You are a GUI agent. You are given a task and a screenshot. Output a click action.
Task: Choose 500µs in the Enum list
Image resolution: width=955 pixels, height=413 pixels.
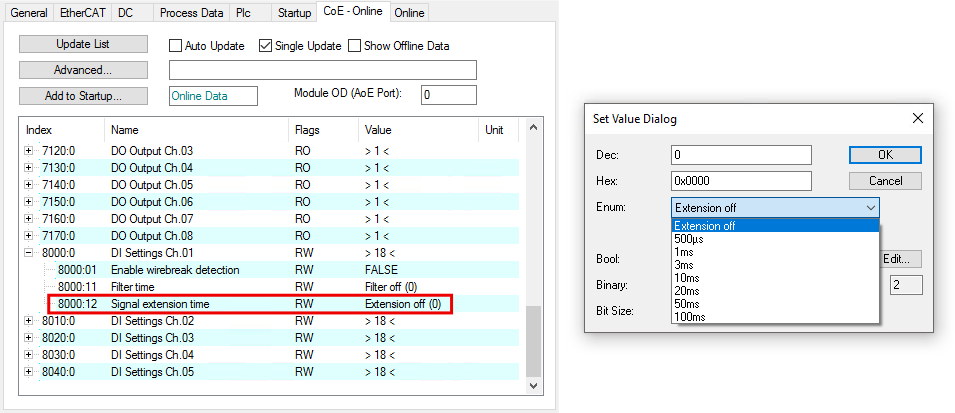coord(775,239)
